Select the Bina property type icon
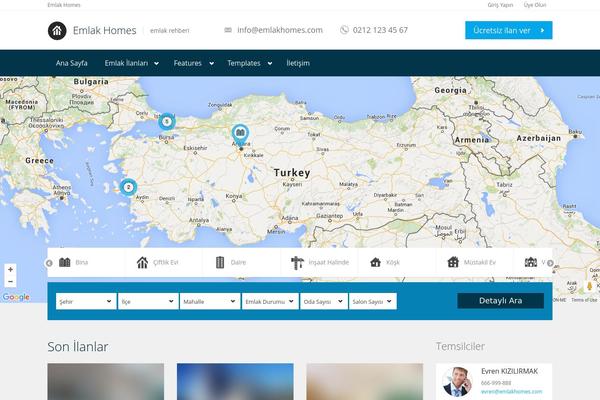Viewport: 600px width, 400px height. click(x=65, y=262)
